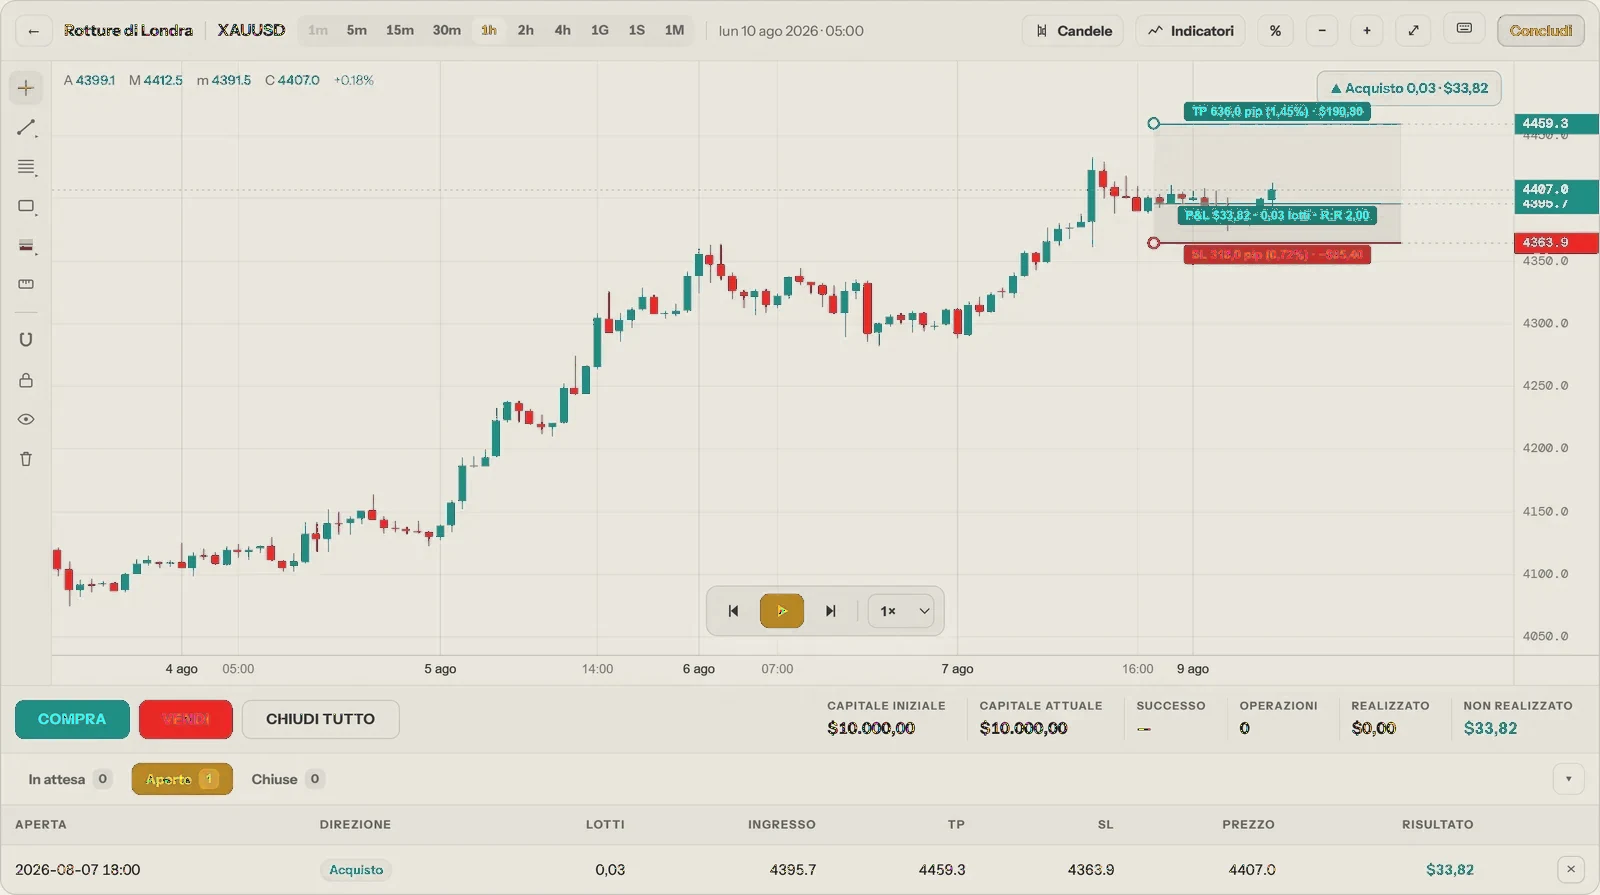The image size is (1600, 895).
Task: Click the COMPRA buy button
Action: (x=72, y=719)
